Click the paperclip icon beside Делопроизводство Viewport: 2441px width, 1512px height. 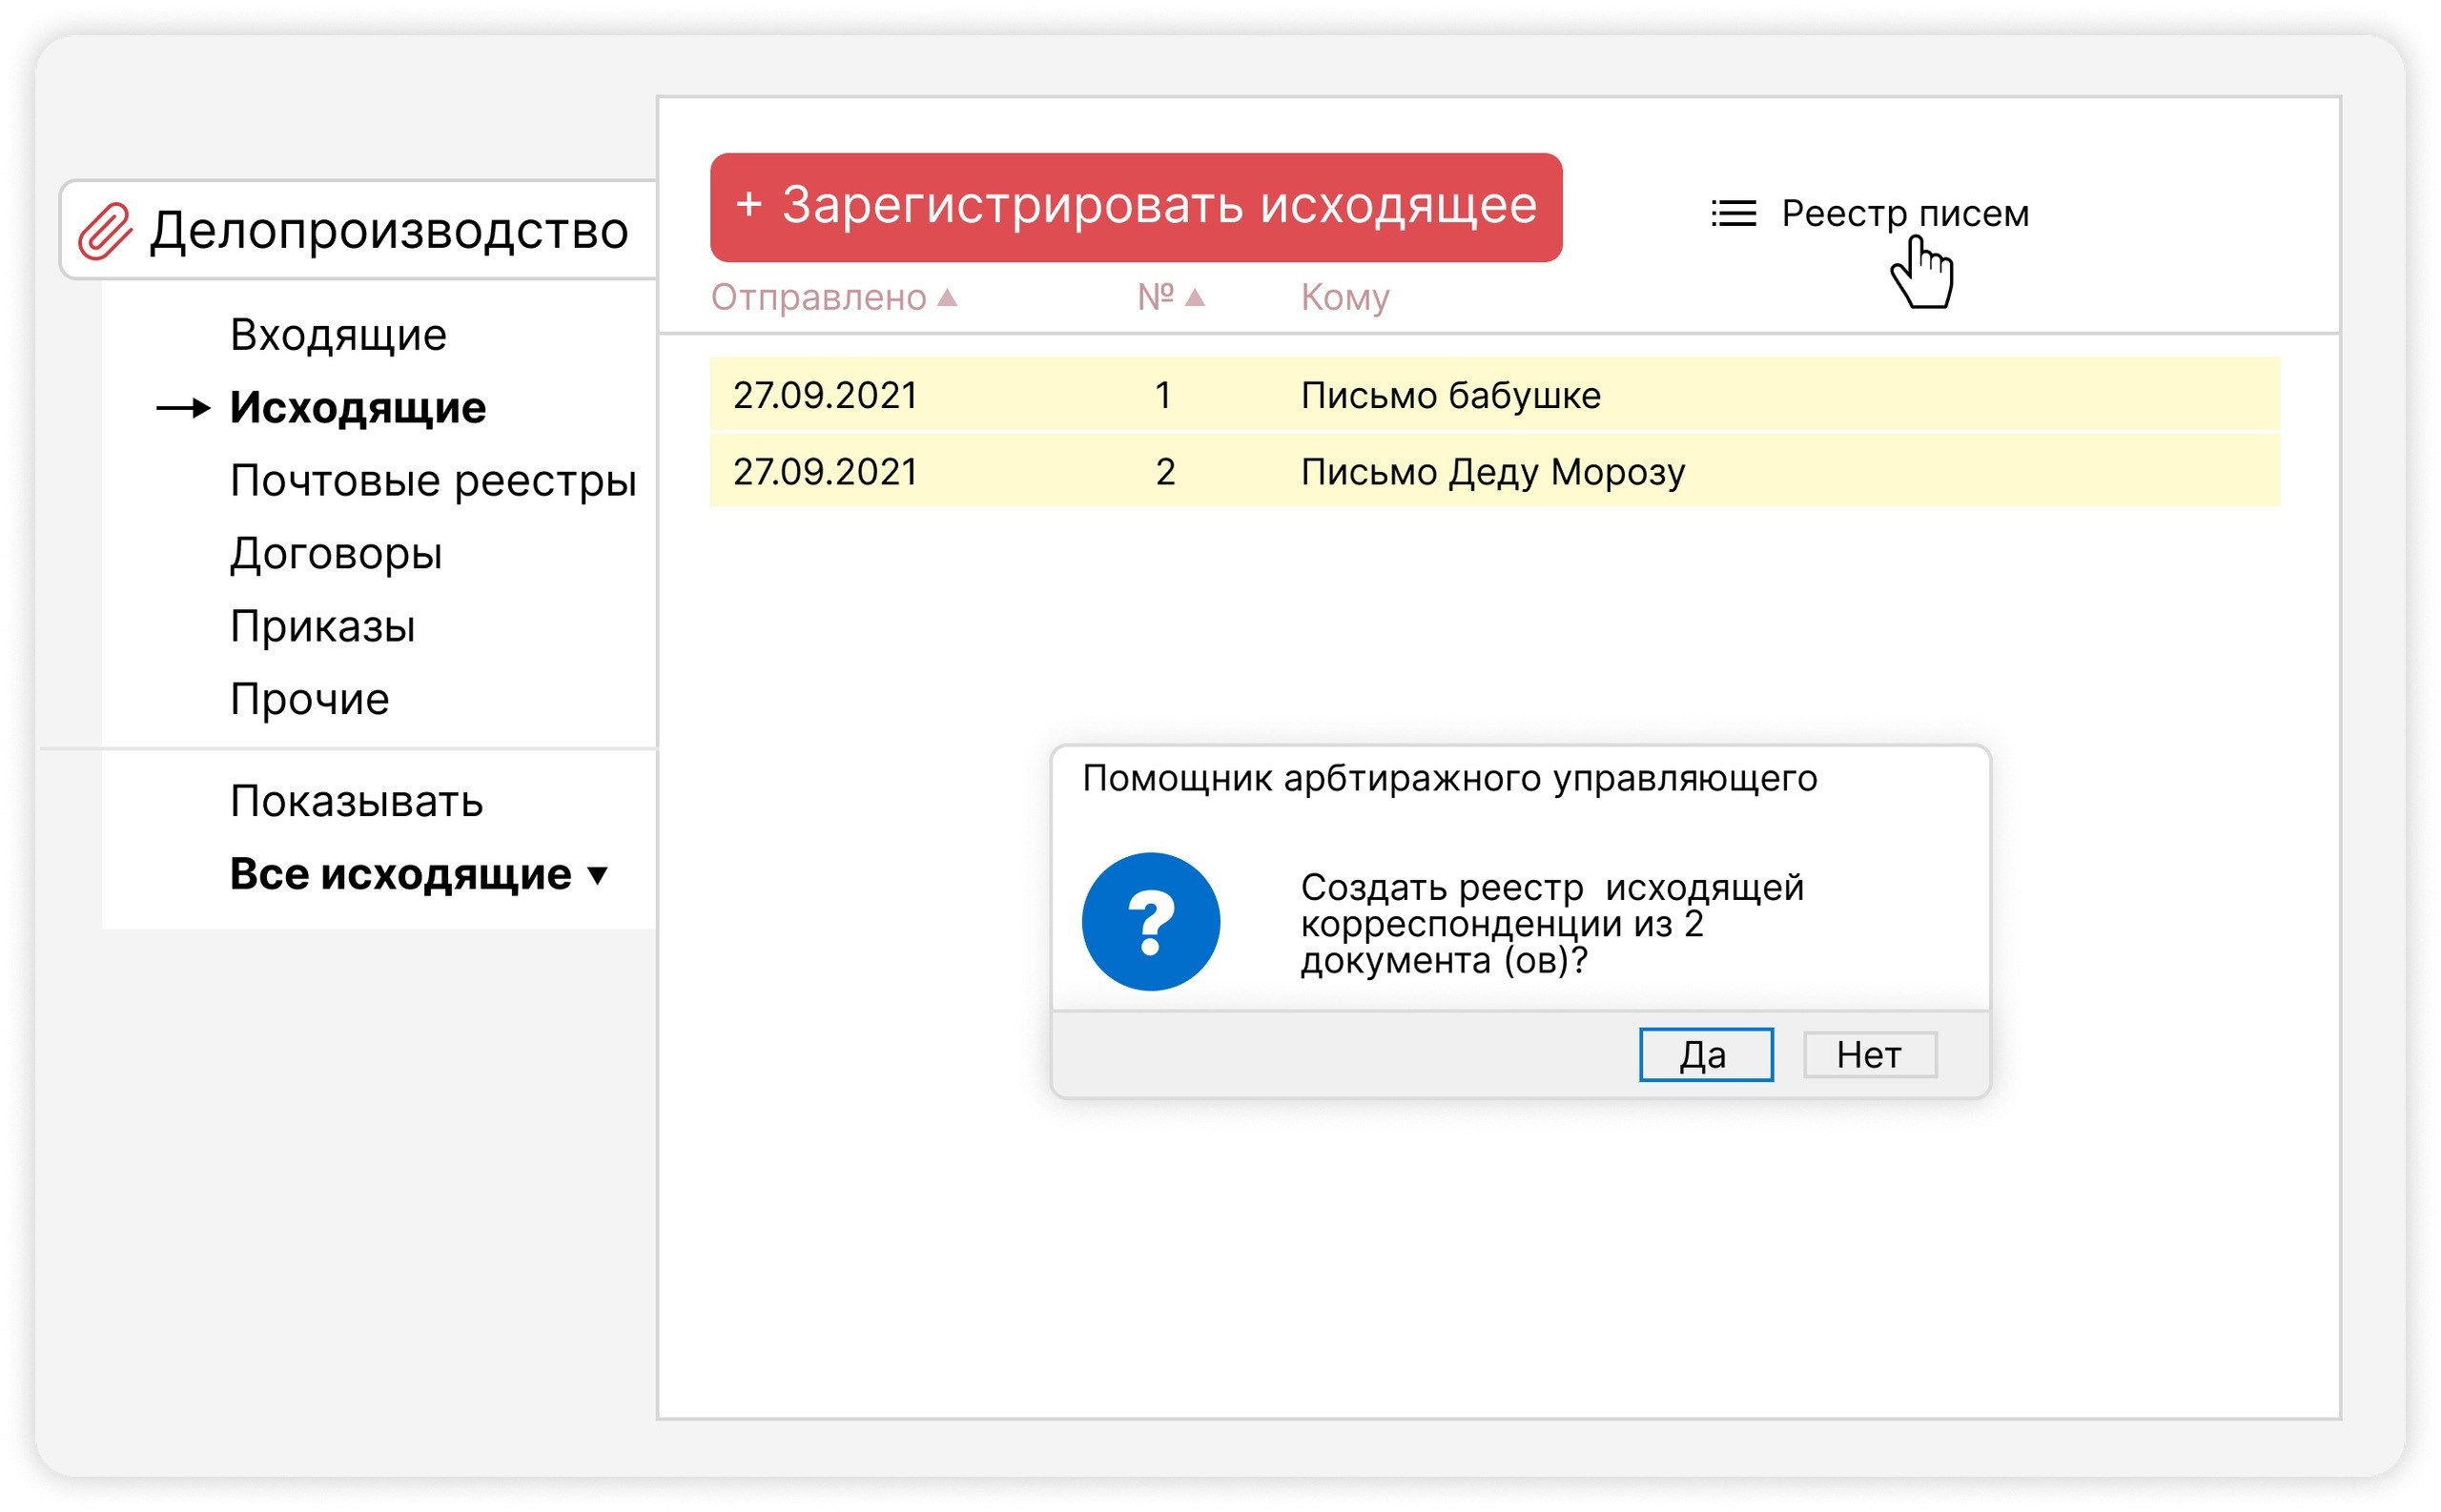[x=105, y=231]
